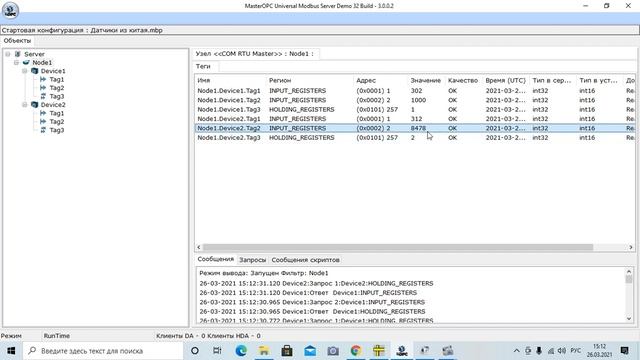Select row Node1.Device1.Tag1 in table

coord(415,91)
